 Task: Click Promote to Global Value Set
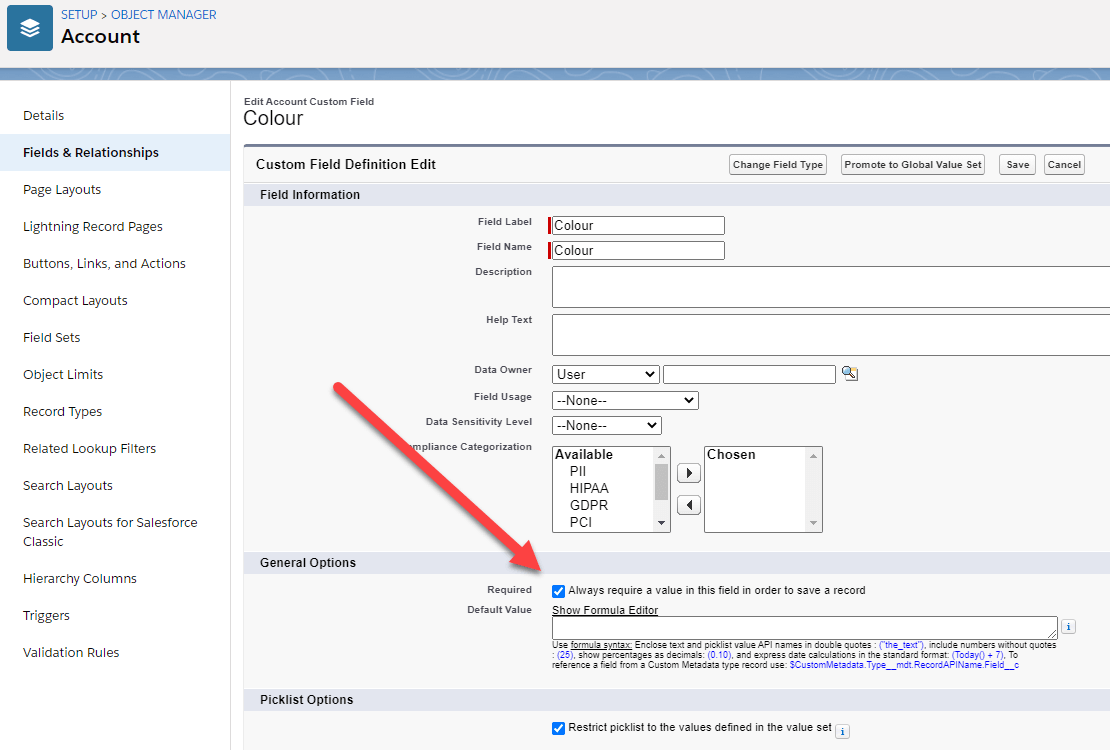click(x=912, y=164)
